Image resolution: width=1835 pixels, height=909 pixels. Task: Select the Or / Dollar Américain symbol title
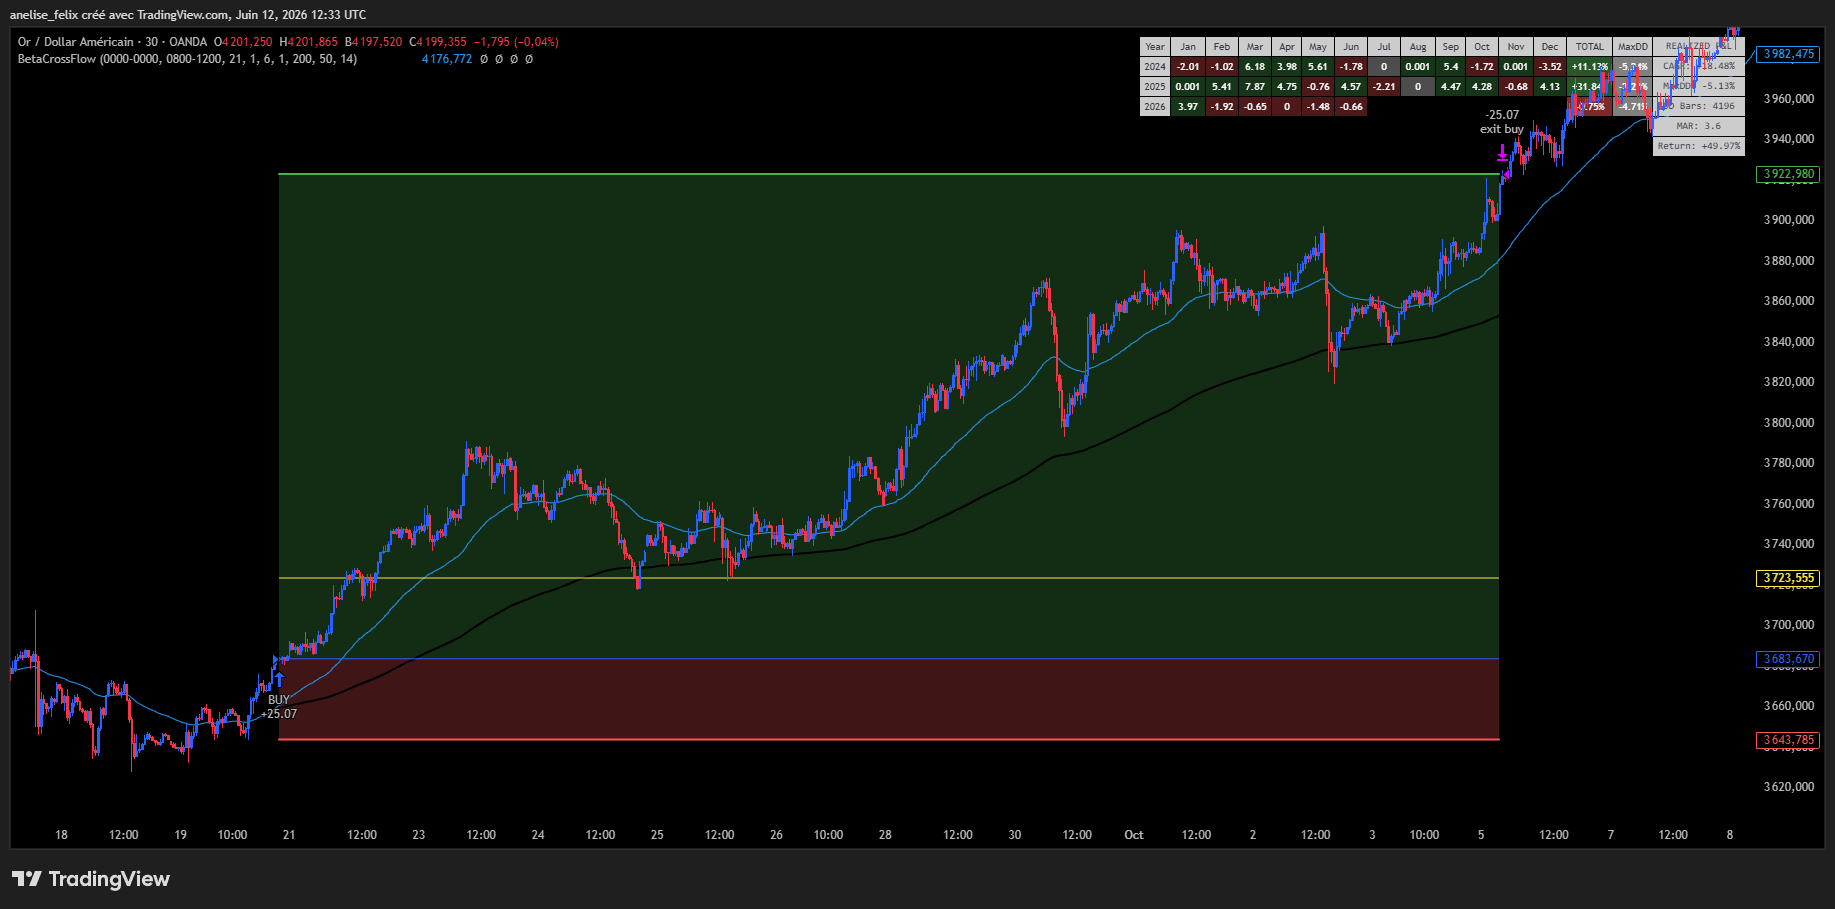click(x=75, y=42)
